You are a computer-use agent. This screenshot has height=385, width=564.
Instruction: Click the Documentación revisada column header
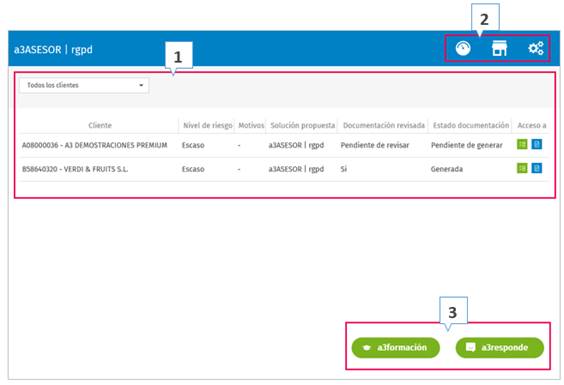pos(384,125)
